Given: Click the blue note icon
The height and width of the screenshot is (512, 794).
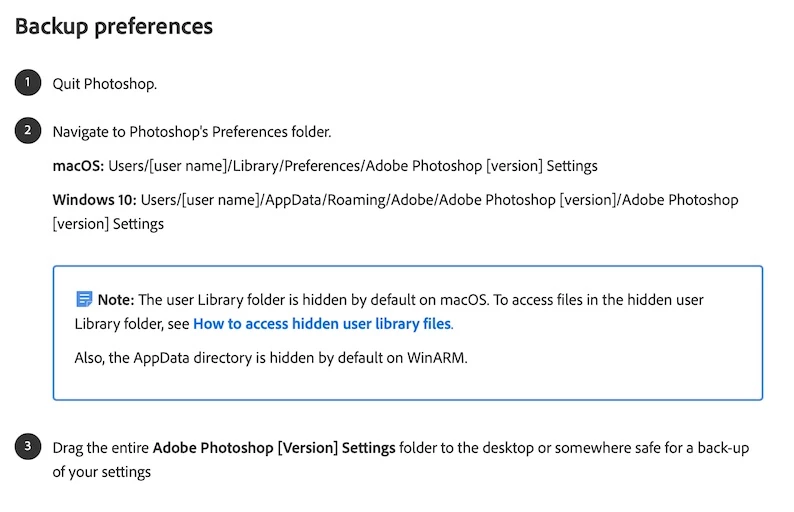Looking at the screenshot, I should point(84,299).
